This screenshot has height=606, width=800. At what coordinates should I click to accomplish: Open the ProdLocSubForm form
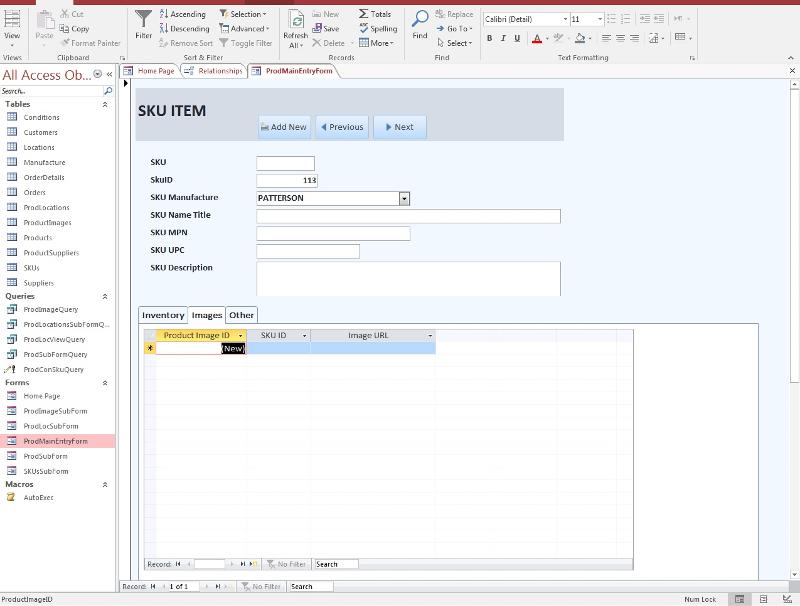[x=51, y=426]
